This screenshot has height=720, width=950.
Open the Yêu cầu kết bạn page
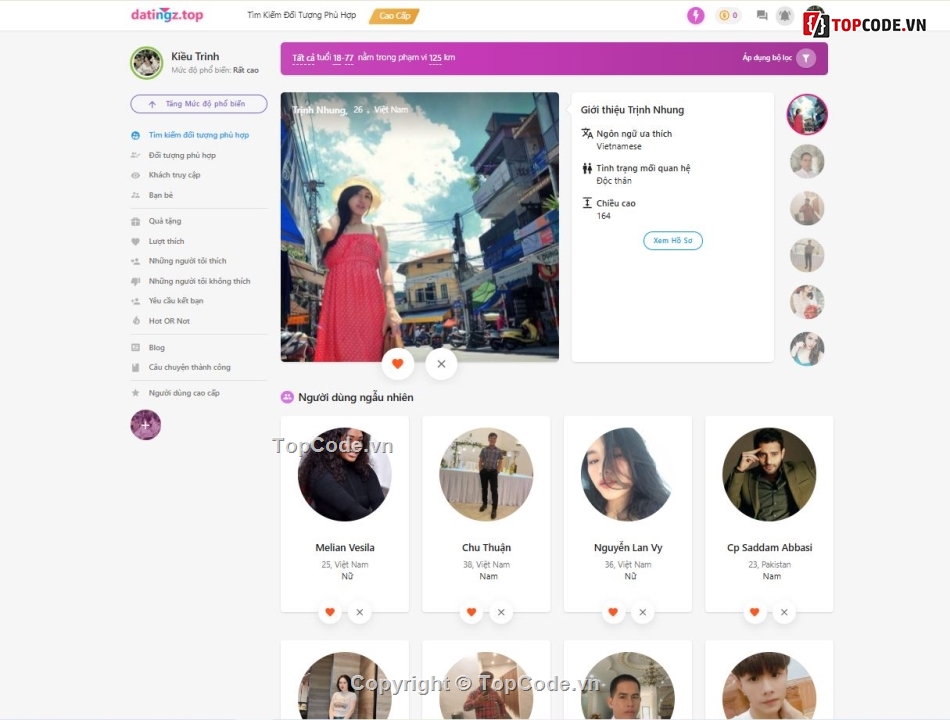point(176,301)
